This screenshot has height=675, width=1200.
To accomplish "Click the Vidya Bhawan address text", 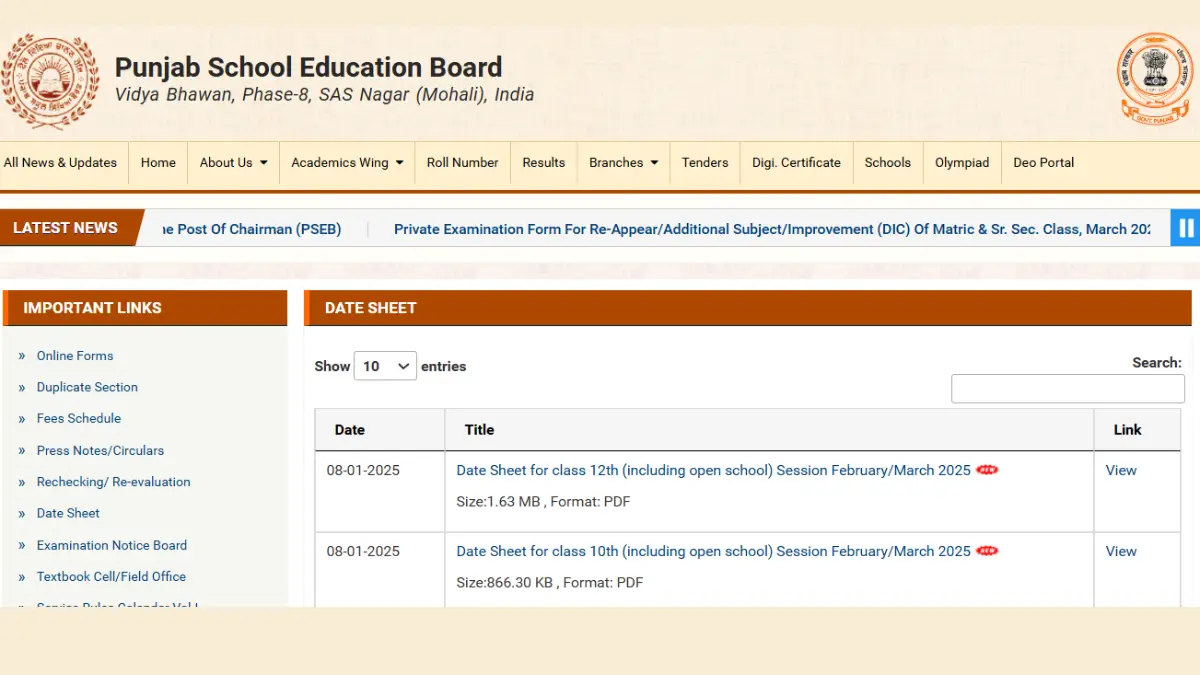I will pyautogui.click(x=324, y=95).
